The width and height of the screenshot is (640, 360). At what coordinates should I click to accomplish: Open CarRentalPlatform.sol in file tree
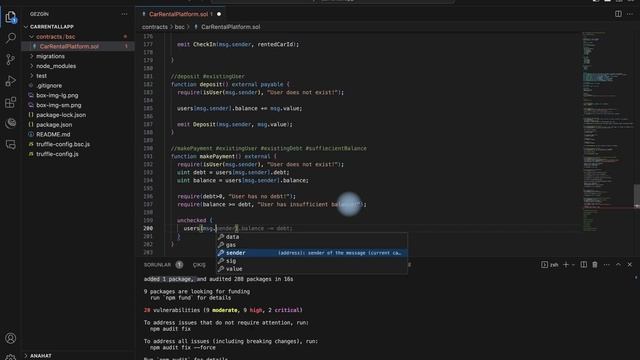(69, 46)
